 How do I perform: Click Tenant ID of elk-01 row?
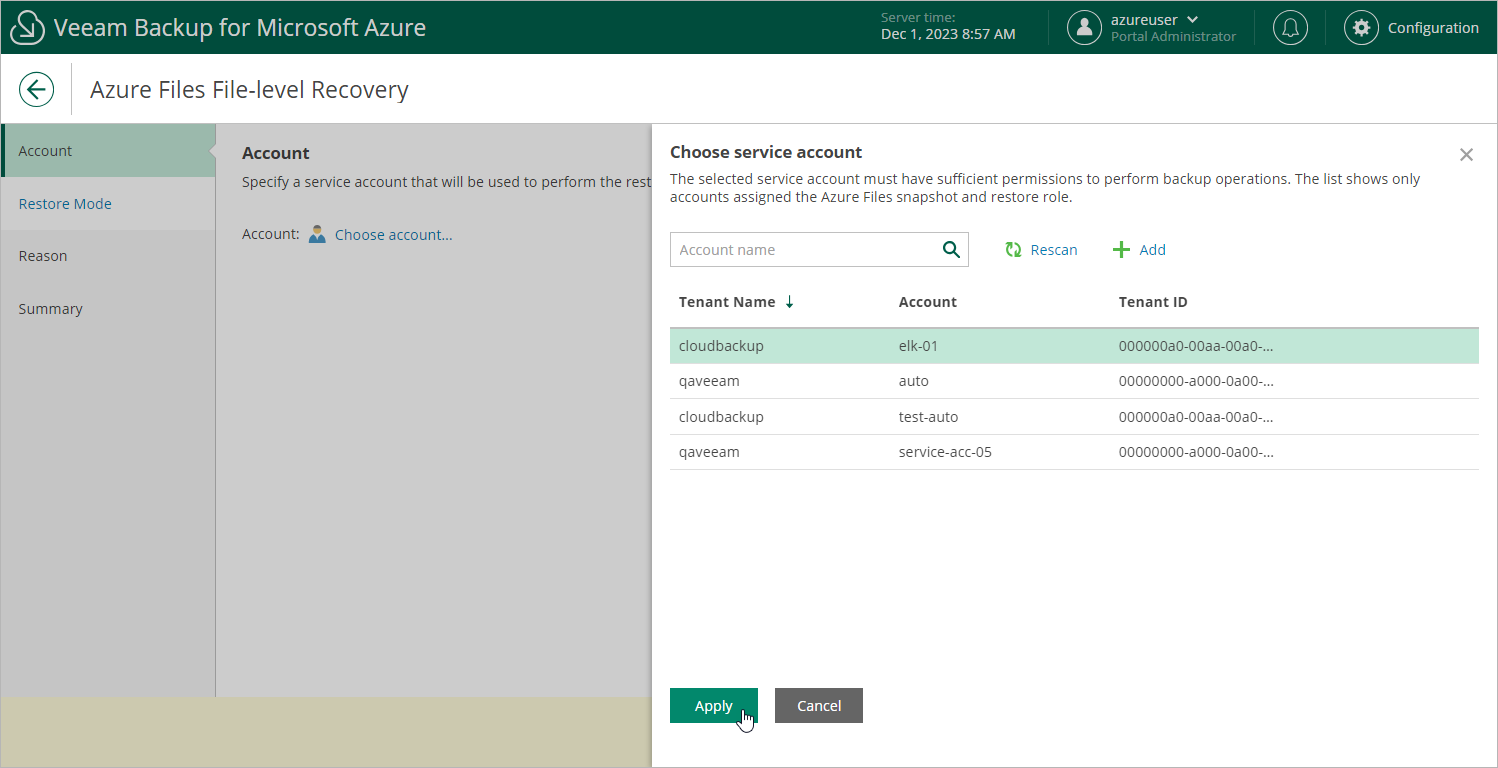(x=1196, y=346)
